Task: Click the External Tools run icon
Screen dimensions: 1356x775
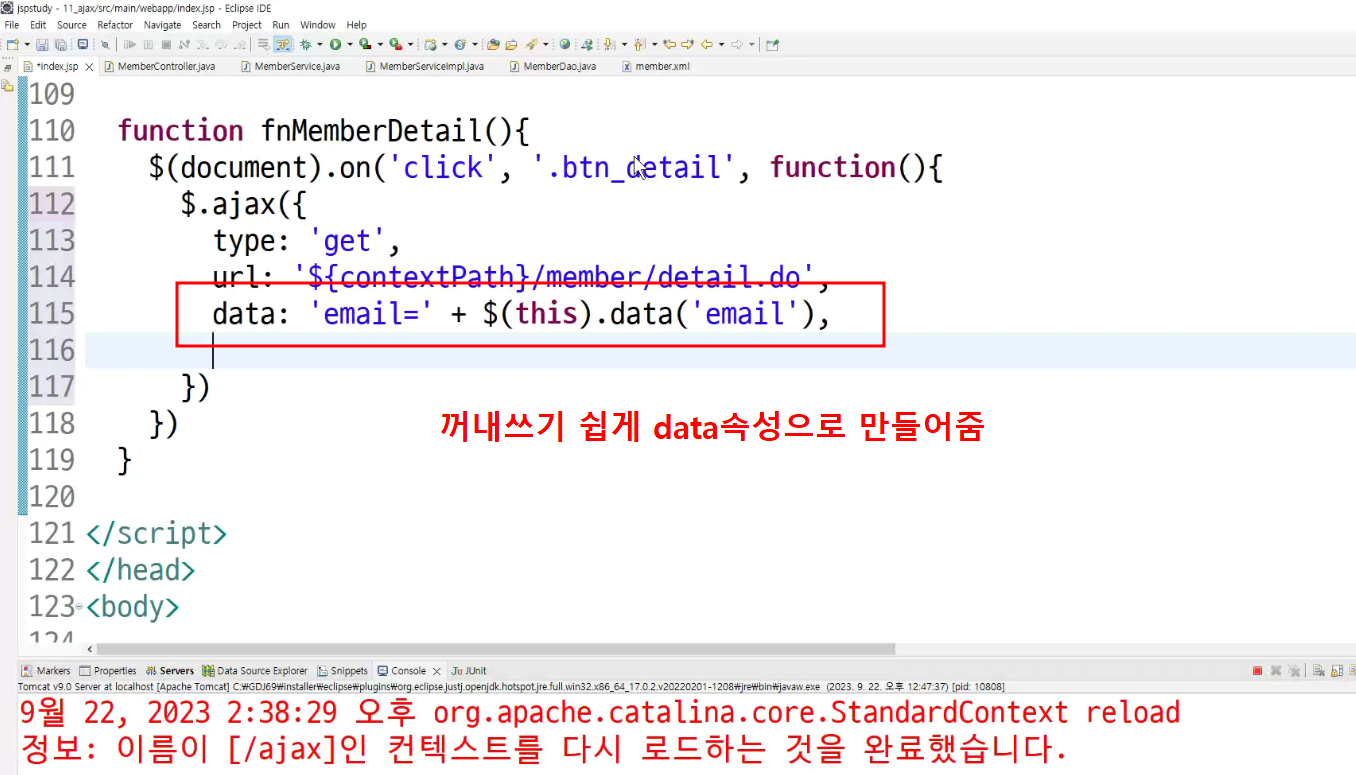Action: tap(396, 44)
